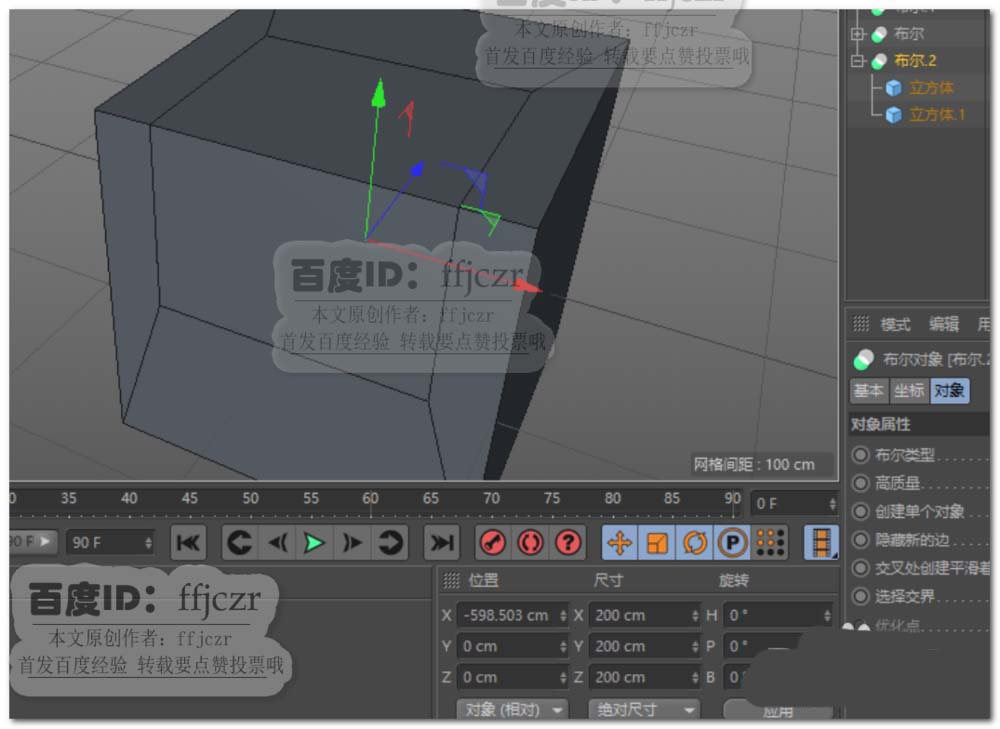Click frame 60 on the timeline ruler
This screenshot has height=729, width=1000.
370,498
